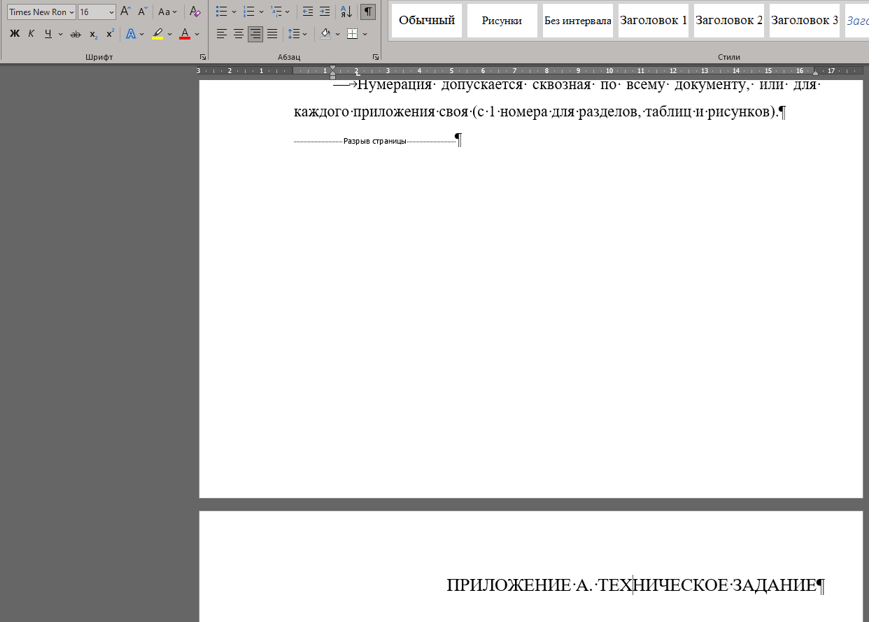The image size is (872, 622).
Task: Toggle paragraph marks display
Action: point(368,12)
